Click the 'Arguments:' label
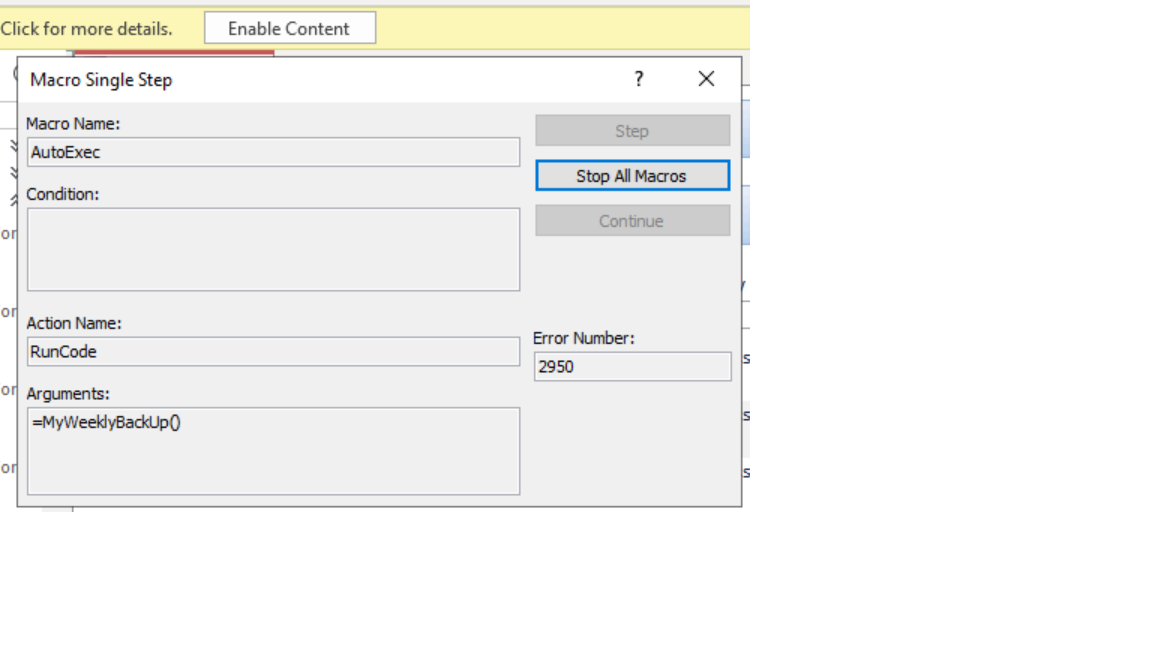Viewport: 1152px width, 648px height. [x=68, y=394]
